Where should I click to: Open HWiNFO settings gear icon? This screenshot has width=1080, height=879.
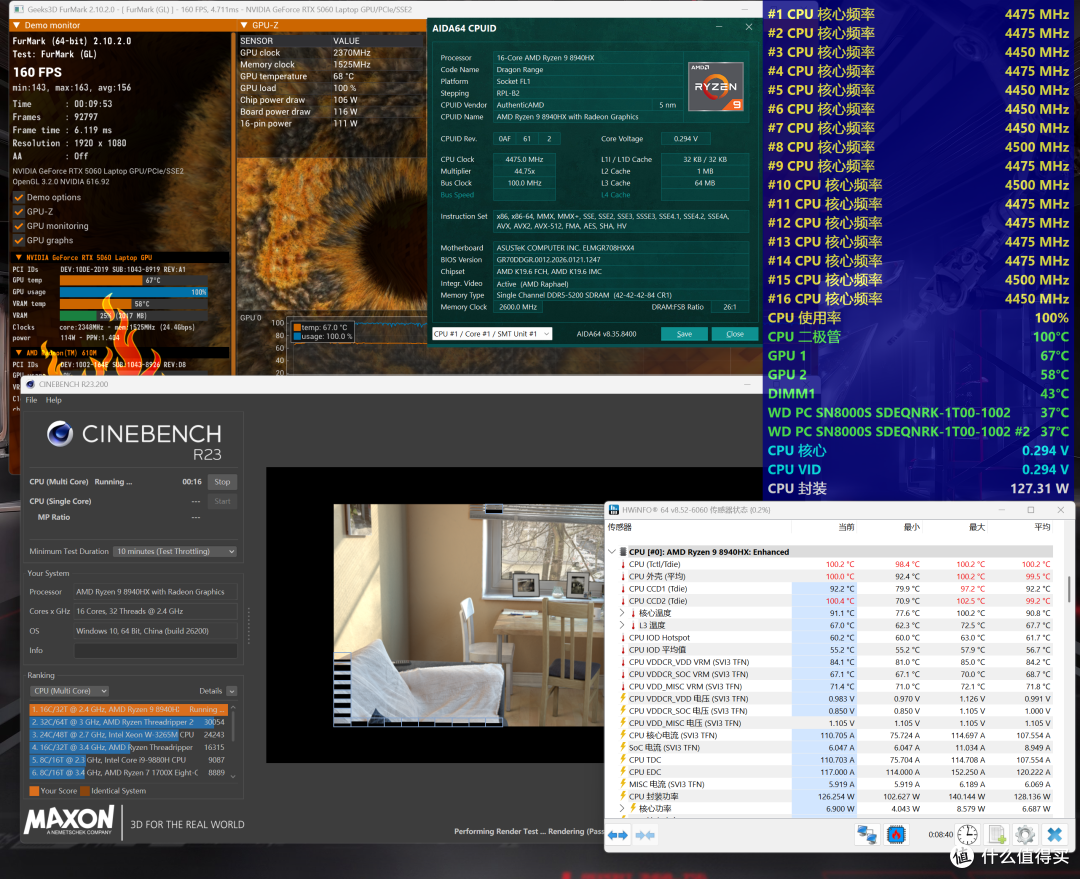tap(1025, 835)
